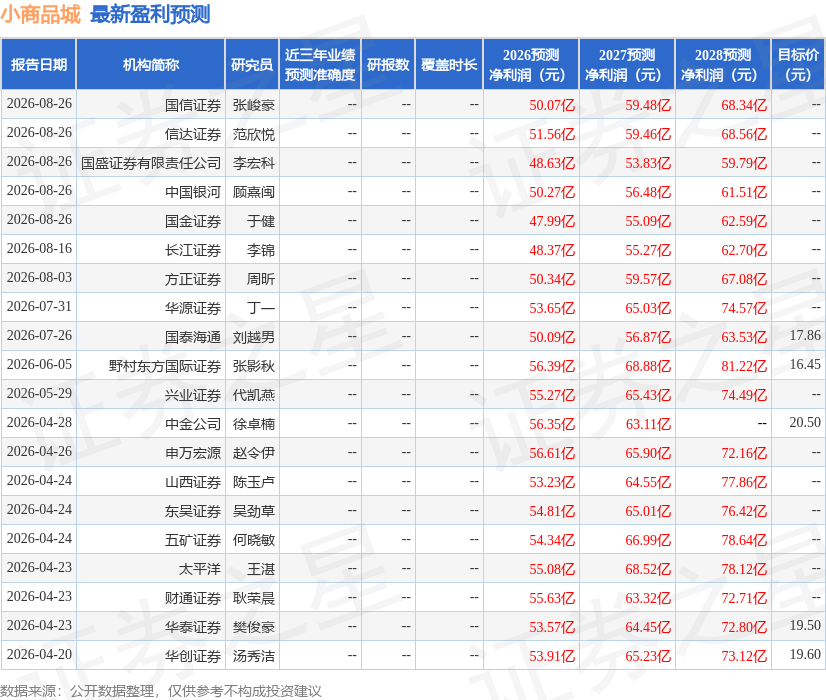The image size is (826, 700).
Task: Click analyst name 周昕
Action: (x=261, y=279)
